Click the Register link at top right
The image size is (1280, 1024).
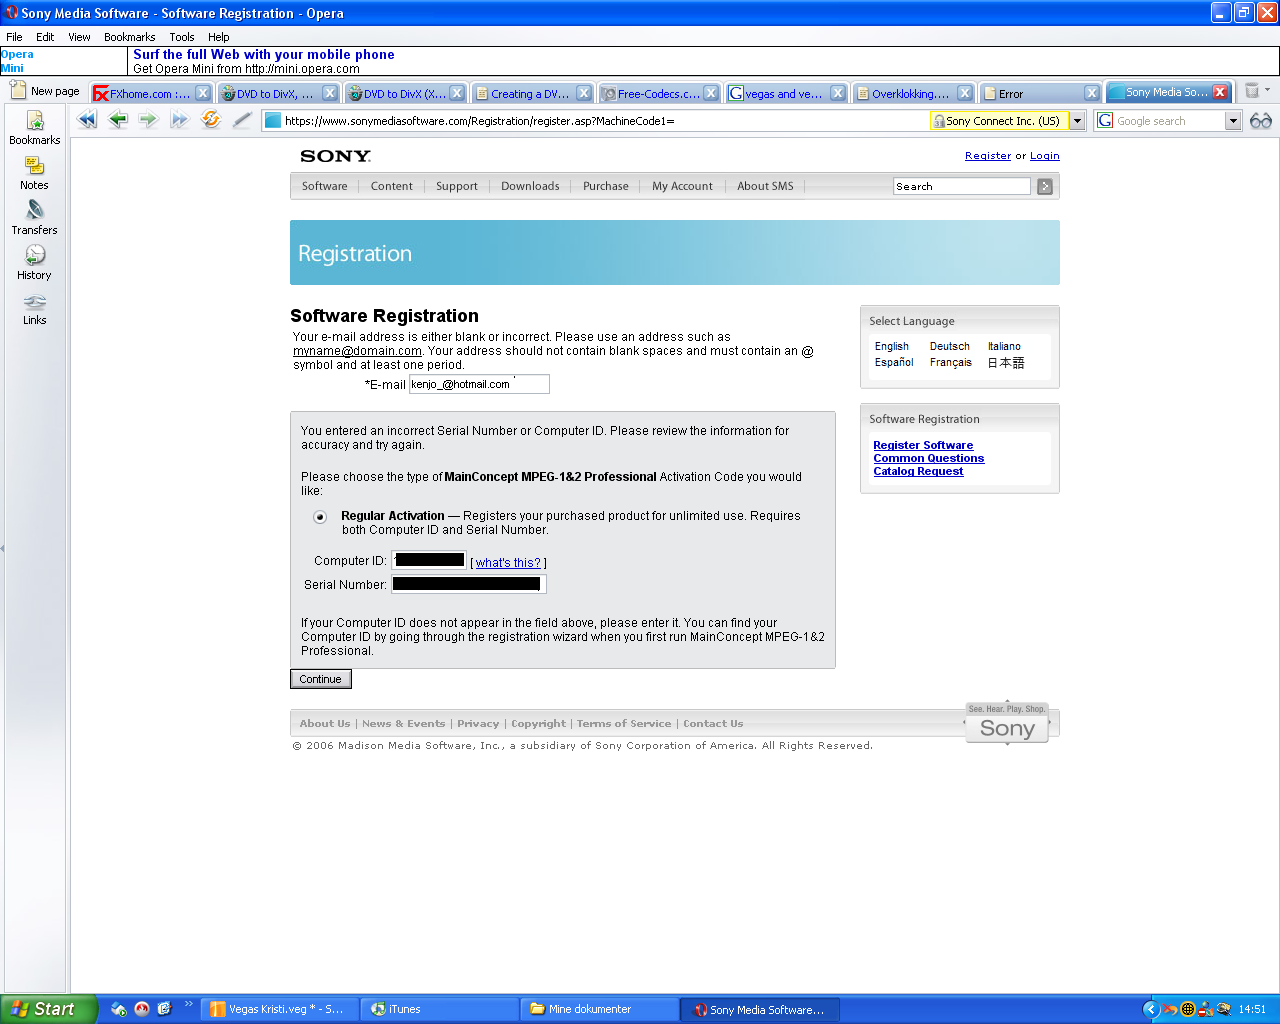988,156
